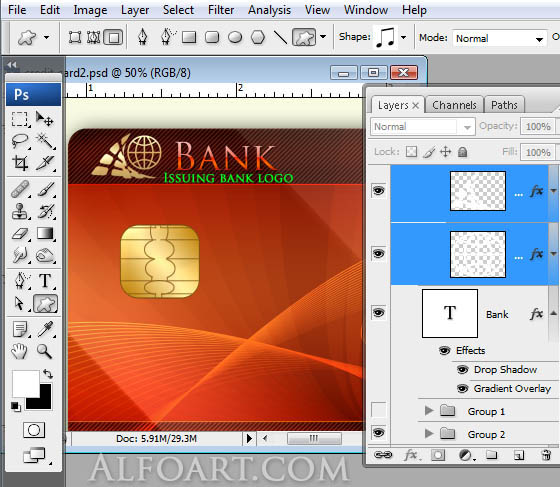Image resolution: width=560 pixels, height=487 pixels.
Task: Select the Path Selection arrow tool
Action: point(20,303)
